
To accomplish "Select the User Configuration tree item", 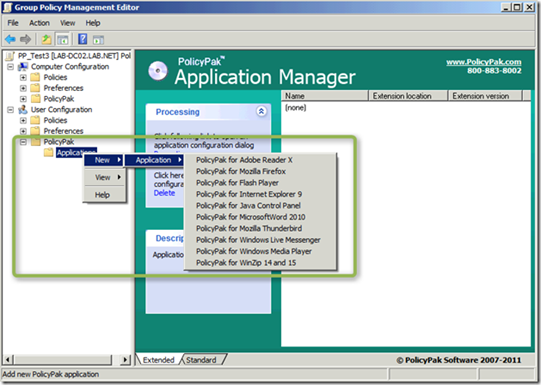I will (61, 110).
